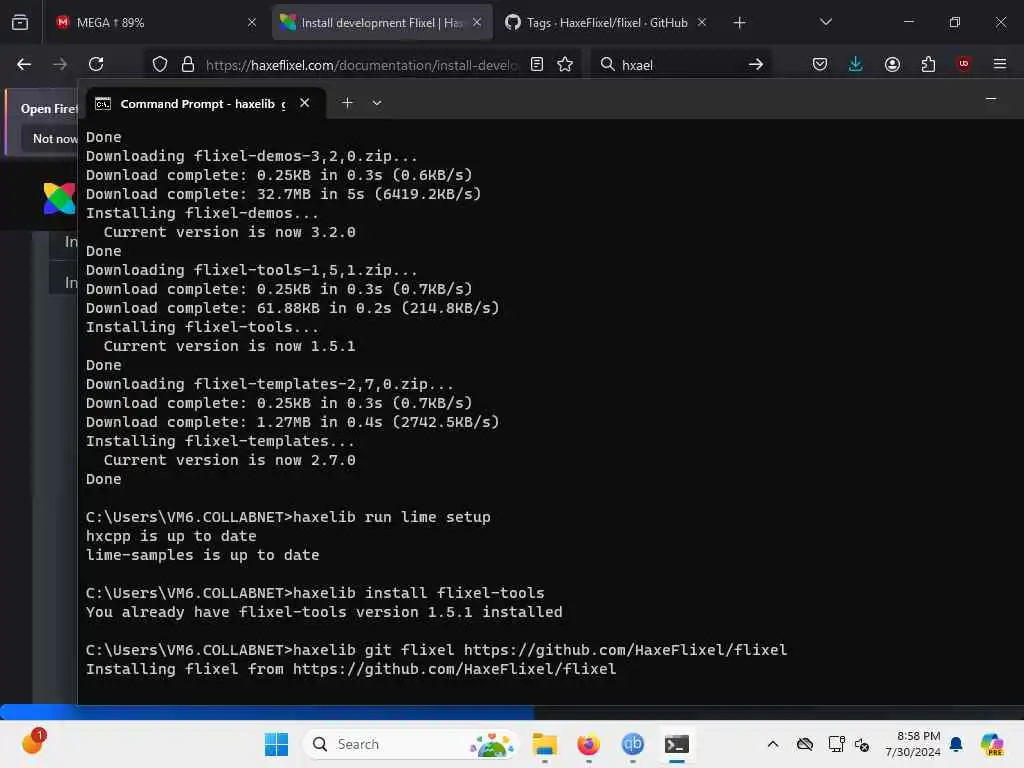Click the haxeflixel.com address bar
The image size is (1024, 768).
point(361,65)
